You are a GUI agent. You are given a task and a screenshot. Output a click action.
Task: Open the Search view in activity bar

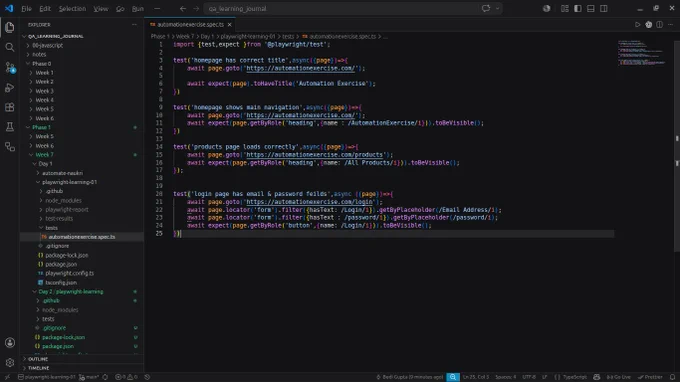pos(10,47)
